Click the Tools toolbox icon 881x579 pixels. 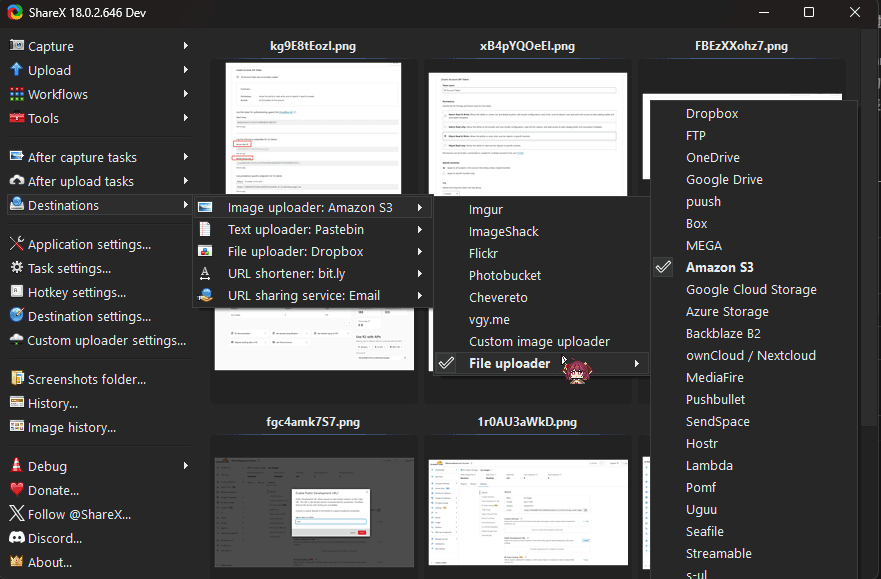click(17, 118)
